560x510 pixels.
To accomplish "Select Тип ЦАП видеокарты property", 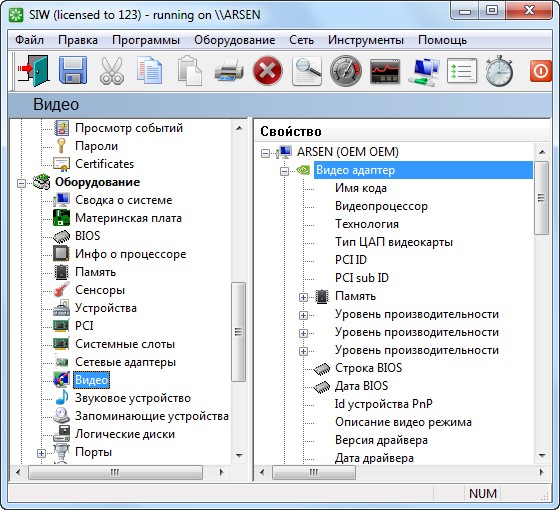I will coord(394,242).
